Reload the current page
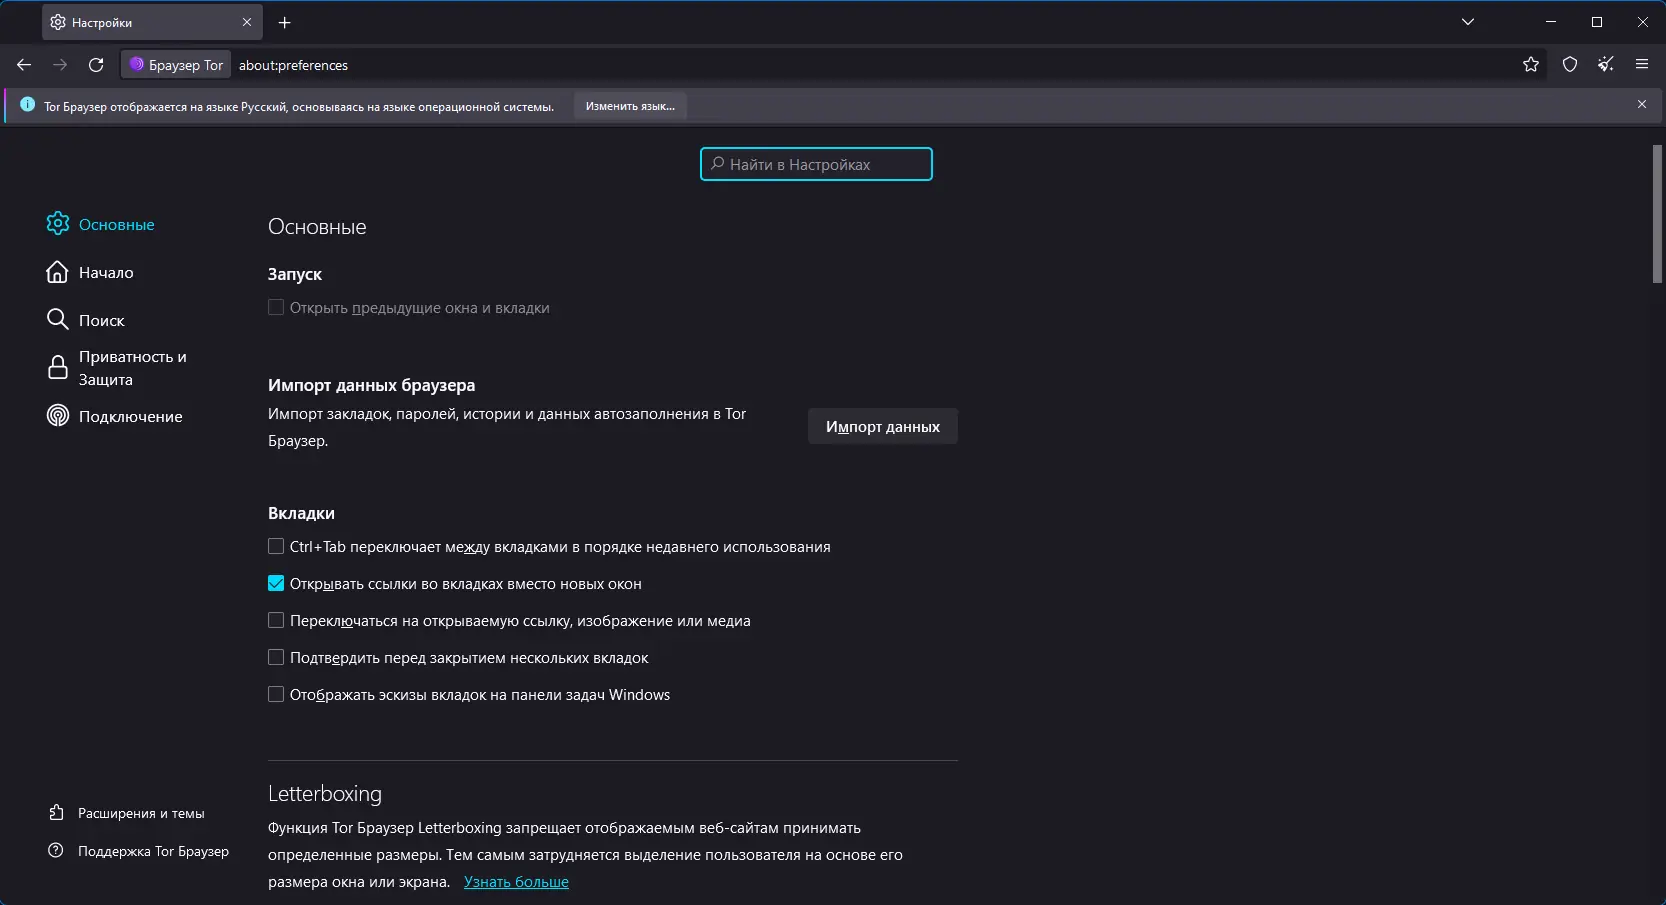Viewport: 1666px width, 905px height. pos(96,65)
